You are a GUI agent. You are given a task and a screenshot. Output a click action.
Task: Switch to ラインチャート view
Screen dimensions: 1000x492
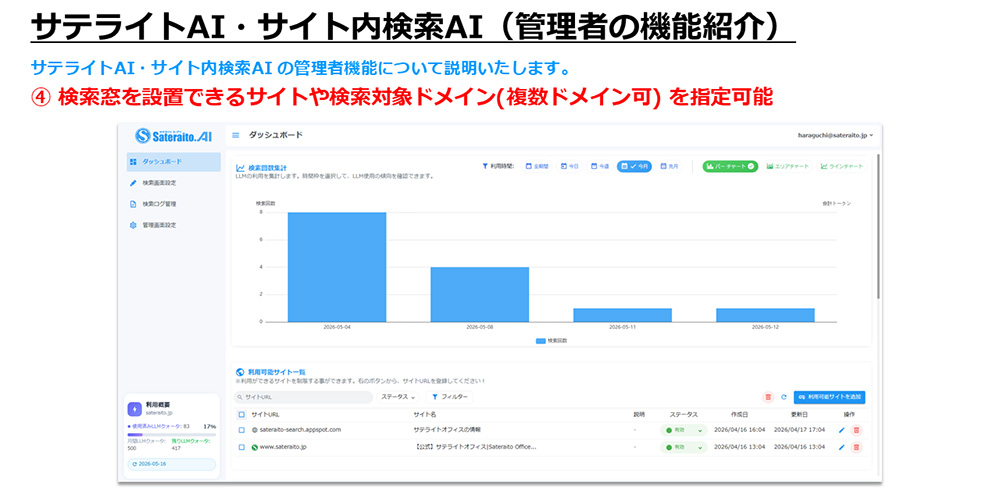(x=842, y=166)
